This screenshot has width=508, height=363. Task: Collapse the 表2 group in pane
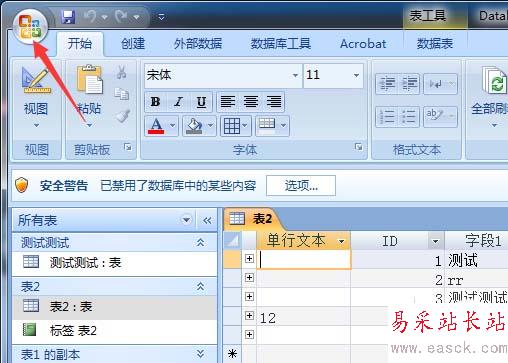[200, 286]
